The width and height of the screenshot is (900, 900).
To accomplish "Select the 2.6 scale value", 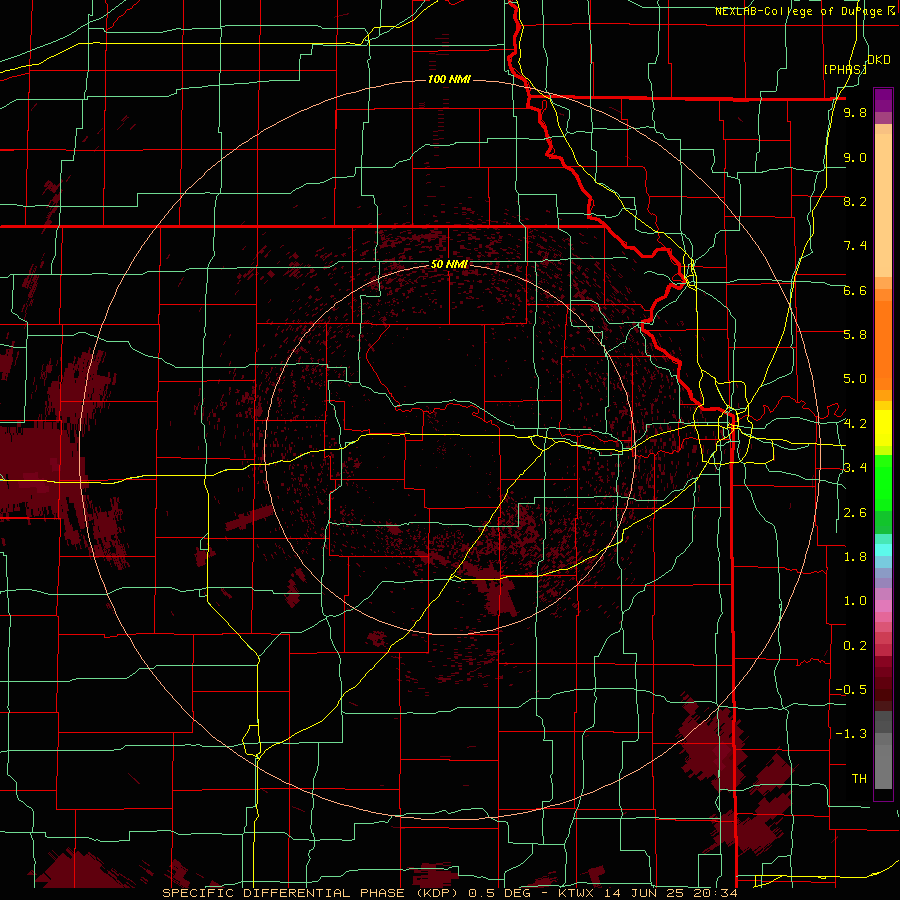I will 855,513.
